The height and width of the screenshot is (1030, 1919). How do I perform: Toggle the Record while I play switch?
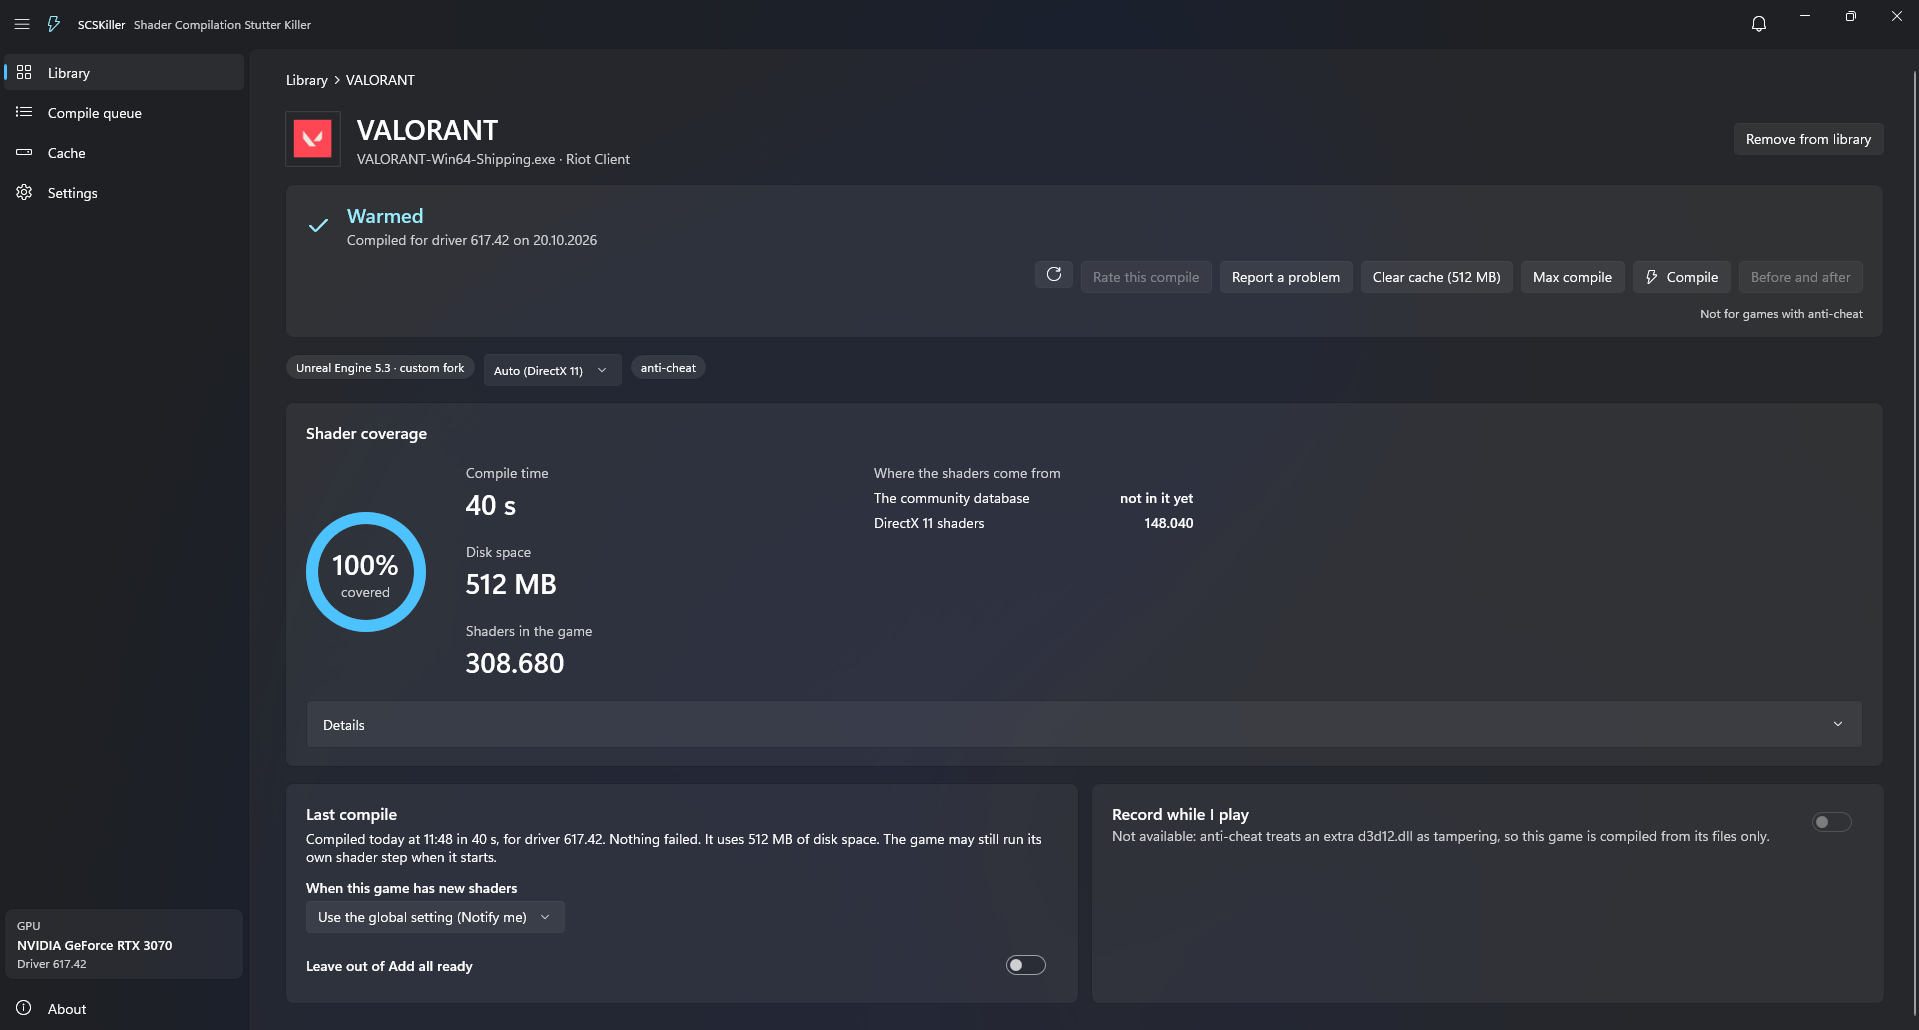click(1832, 822)
